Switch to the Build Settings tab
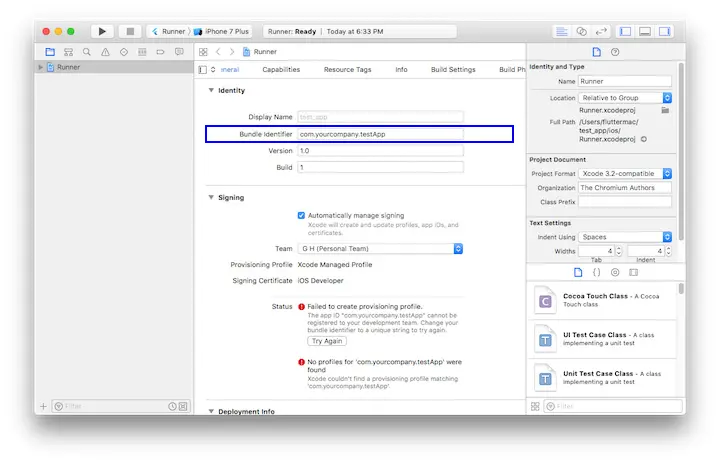This screenshot has height=464, width=720. [453, 69]
